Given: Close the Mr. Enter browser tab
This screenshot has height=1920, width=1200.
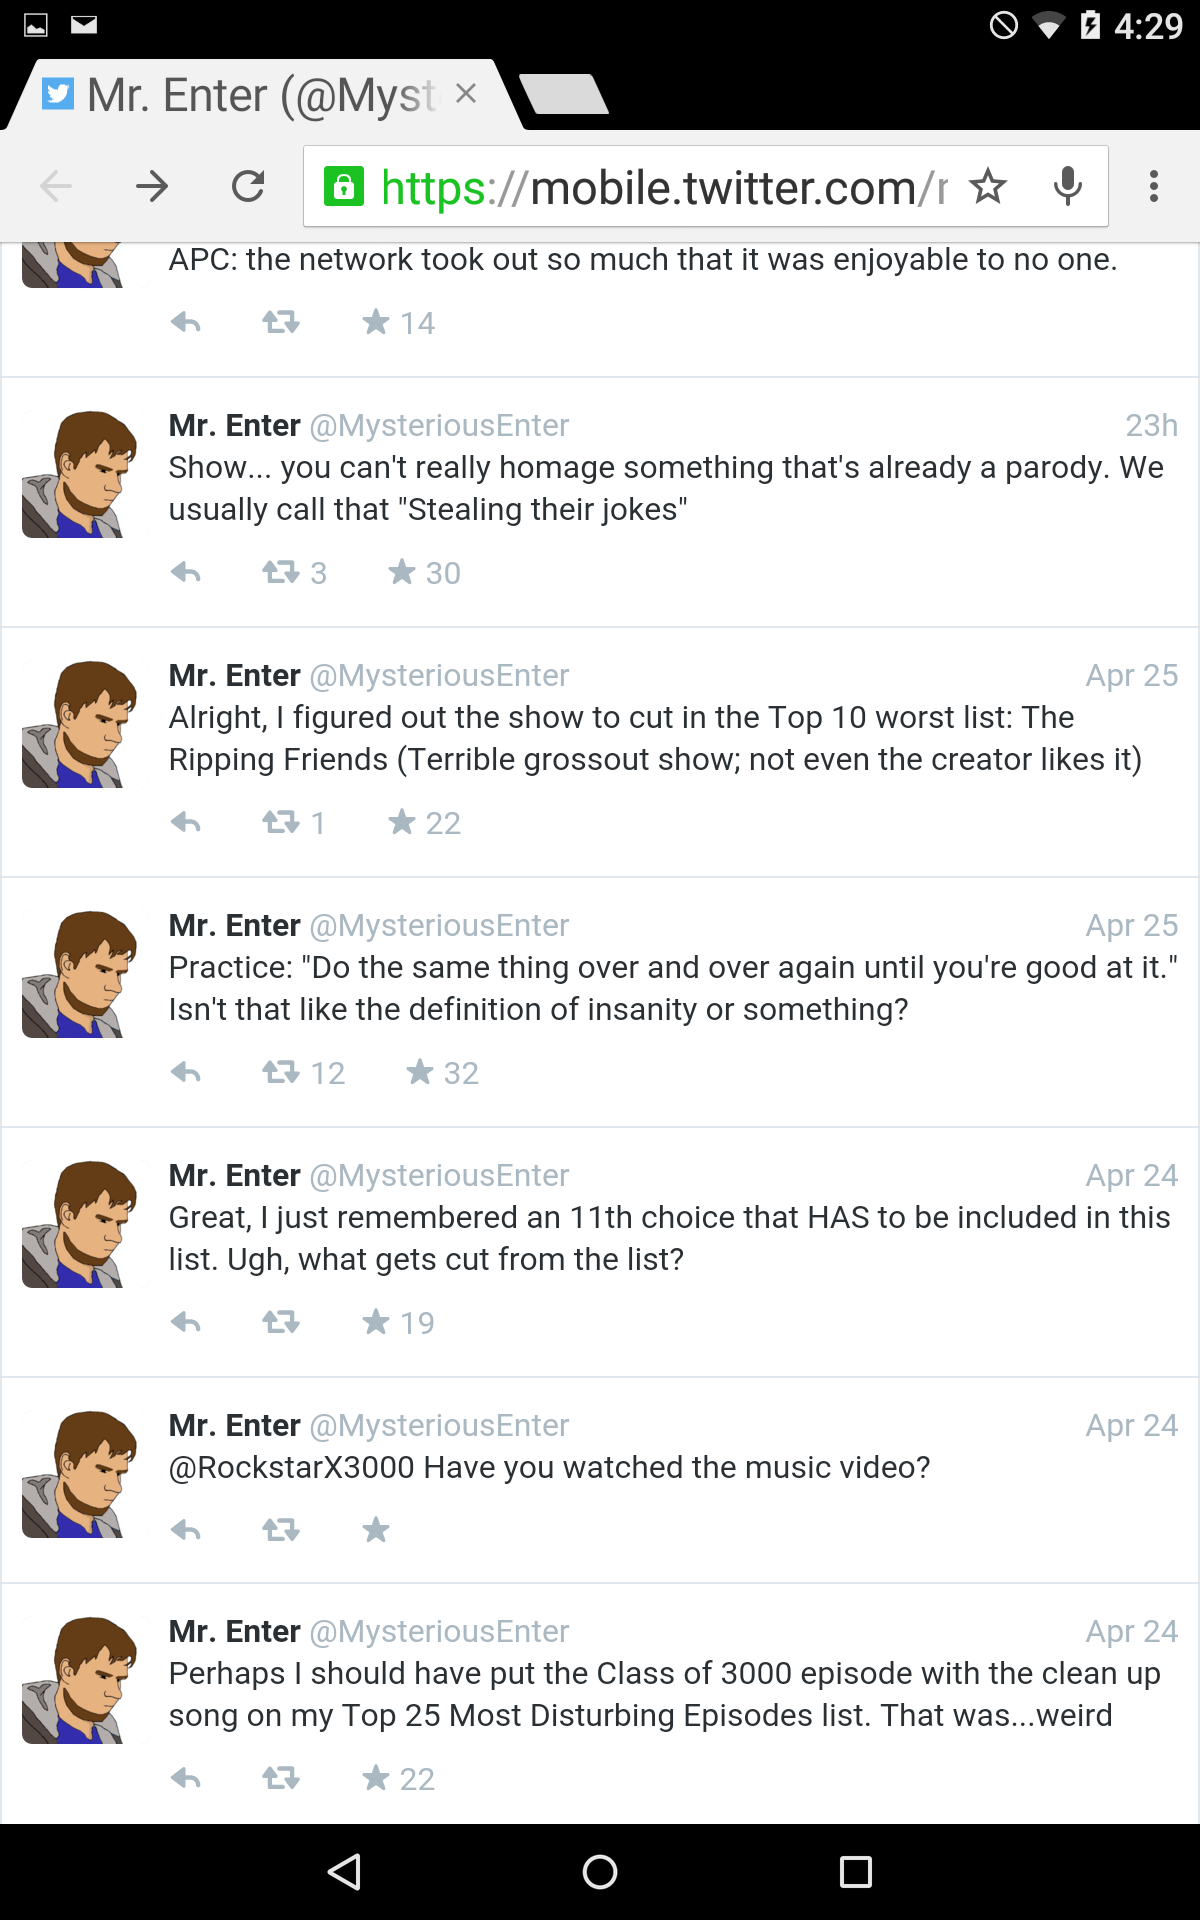Looking at the screenshot, I should coord(466,94).
